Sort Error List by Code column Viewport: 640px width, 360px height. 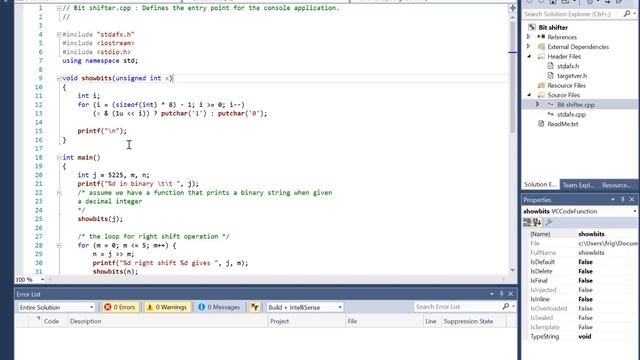pyautogui.click(x=51, y=321)
